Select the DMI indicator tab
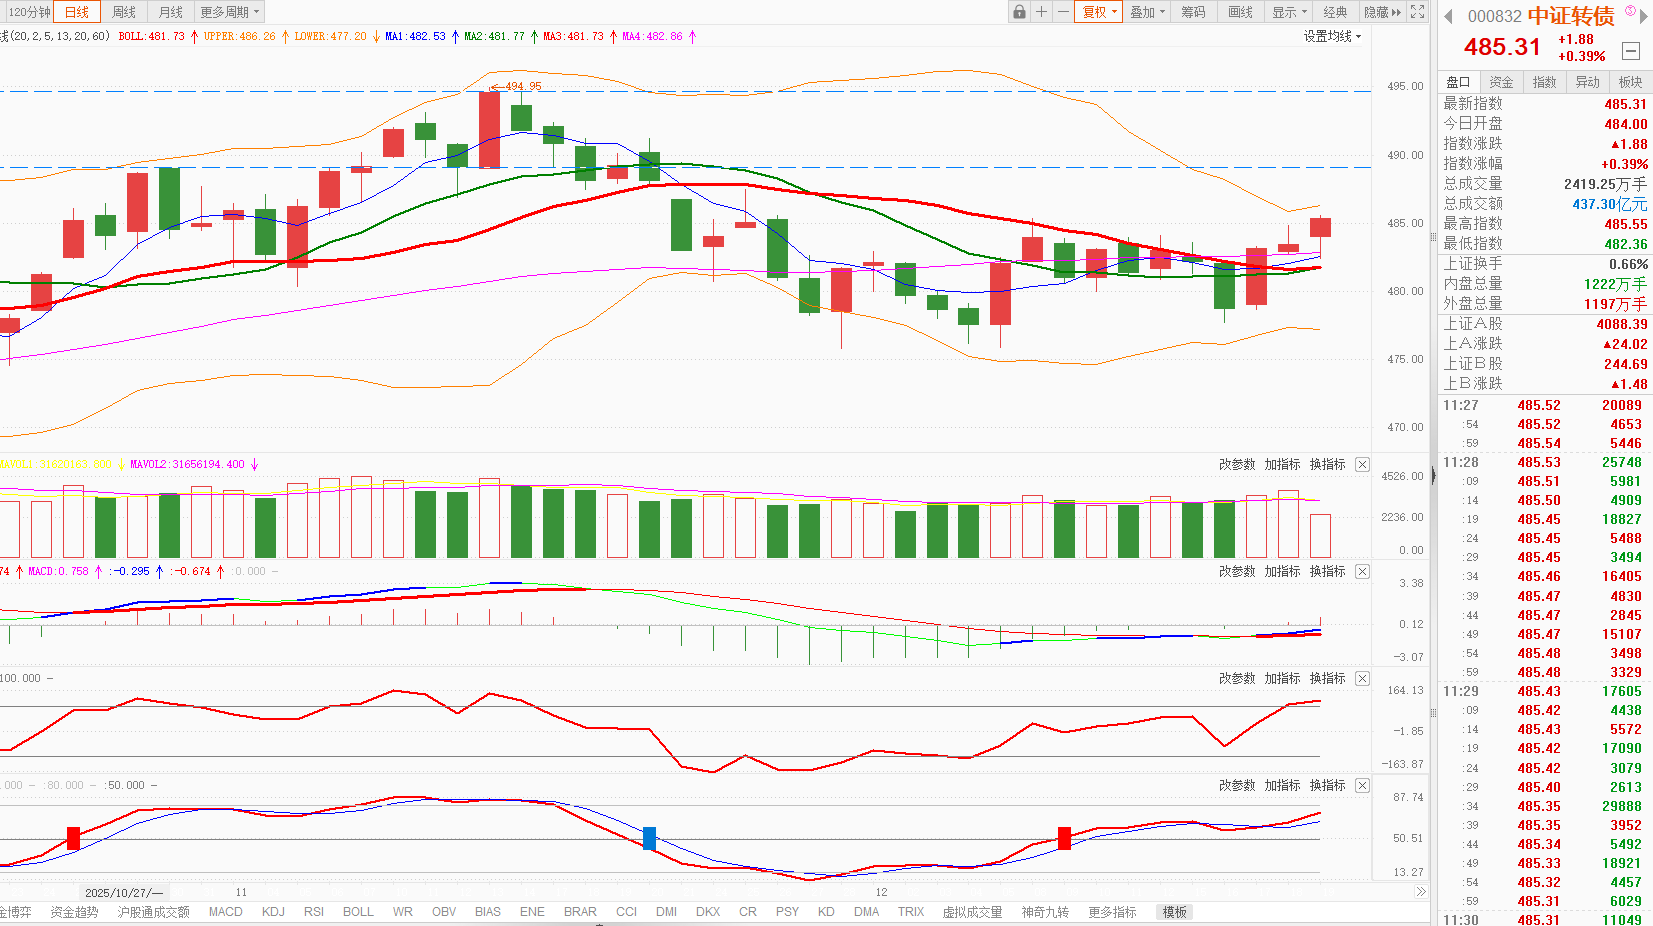1653x926 pixels. click(x=667, y=912)
